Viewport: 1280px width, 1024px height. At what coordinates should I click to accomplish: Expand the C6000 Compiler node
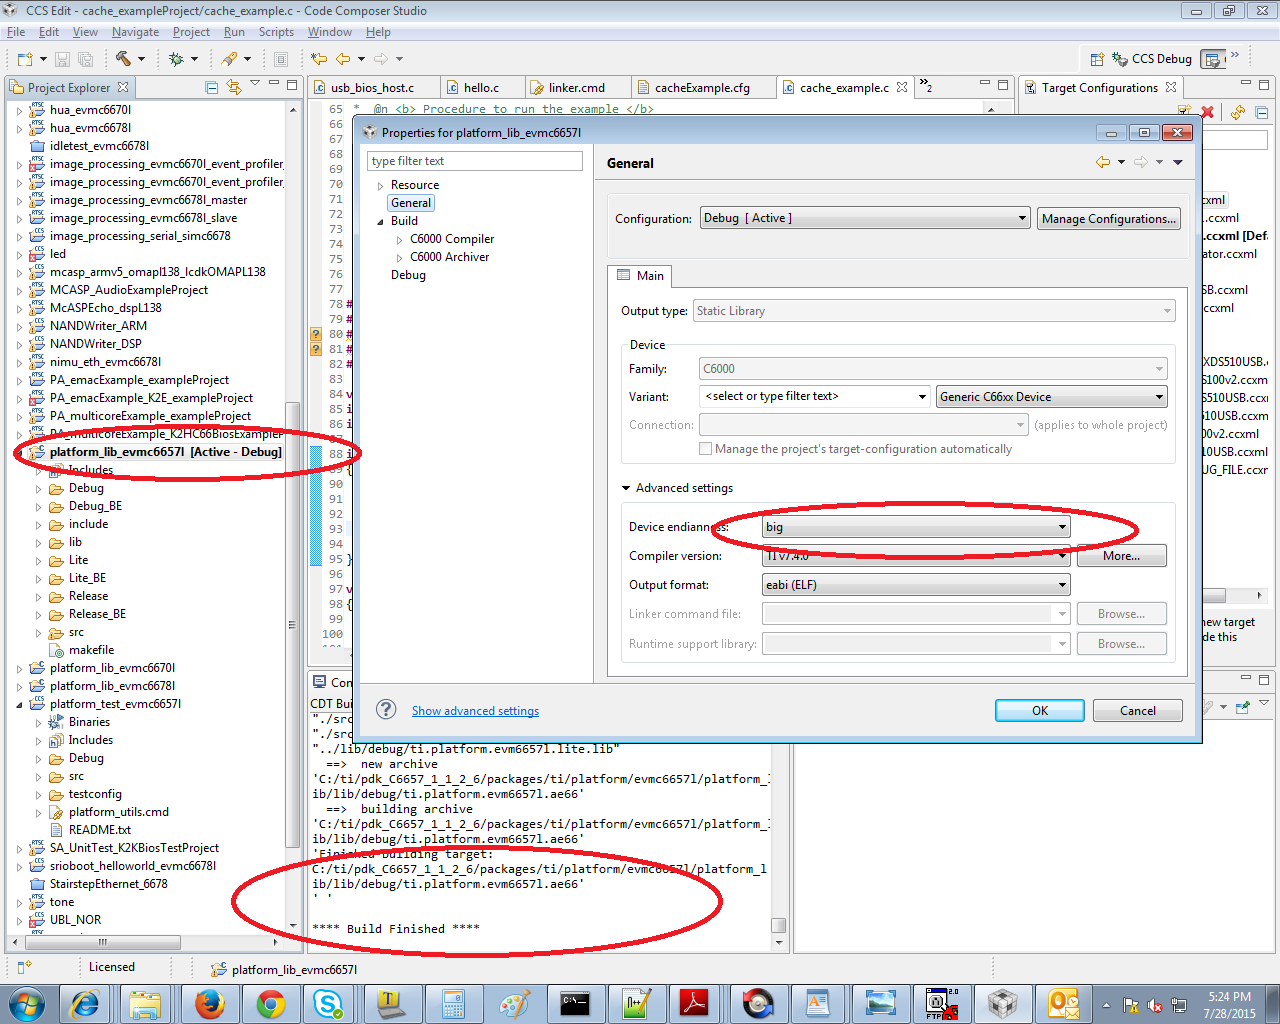point(399,240)
